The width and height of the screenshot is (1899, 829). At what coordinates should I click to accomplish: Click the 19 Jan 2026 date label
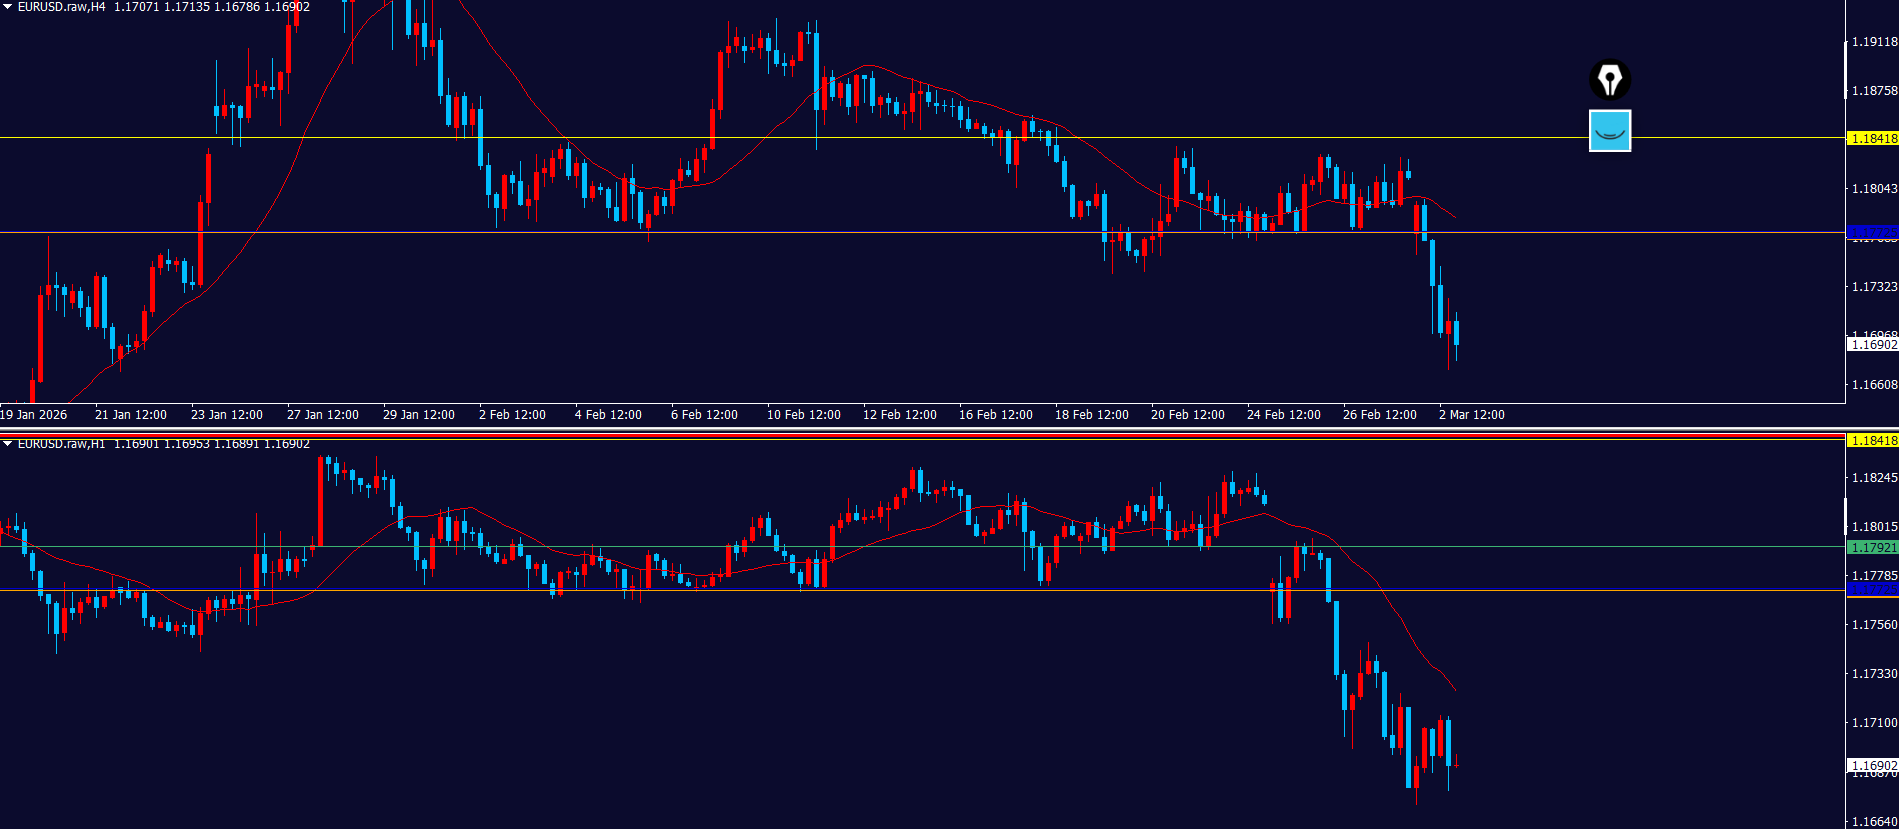[34, 415]
